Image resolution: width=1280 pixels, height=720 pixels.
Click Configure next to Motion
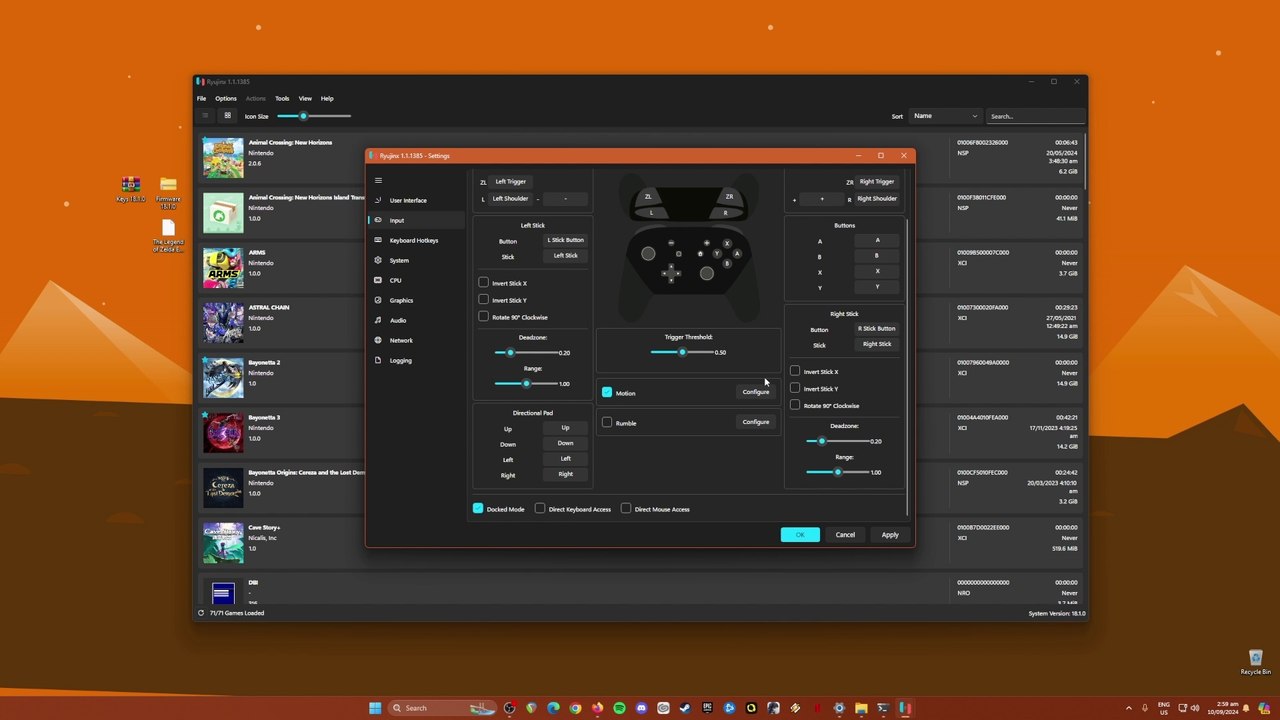click(x=755, y=392)
